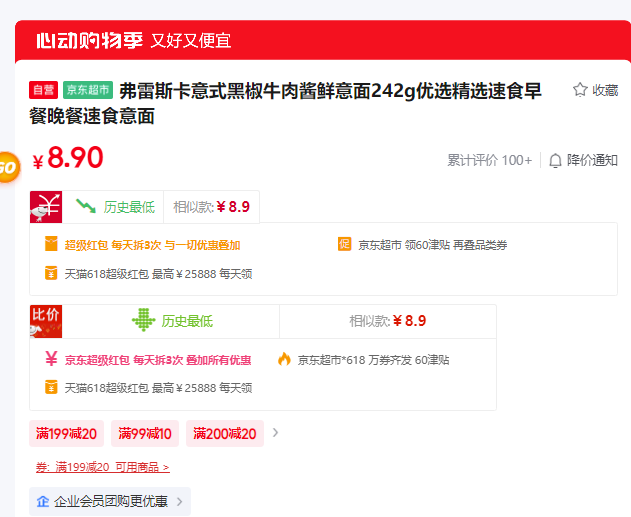Click the bell price-drop notification icon

[x=555, y=160]
